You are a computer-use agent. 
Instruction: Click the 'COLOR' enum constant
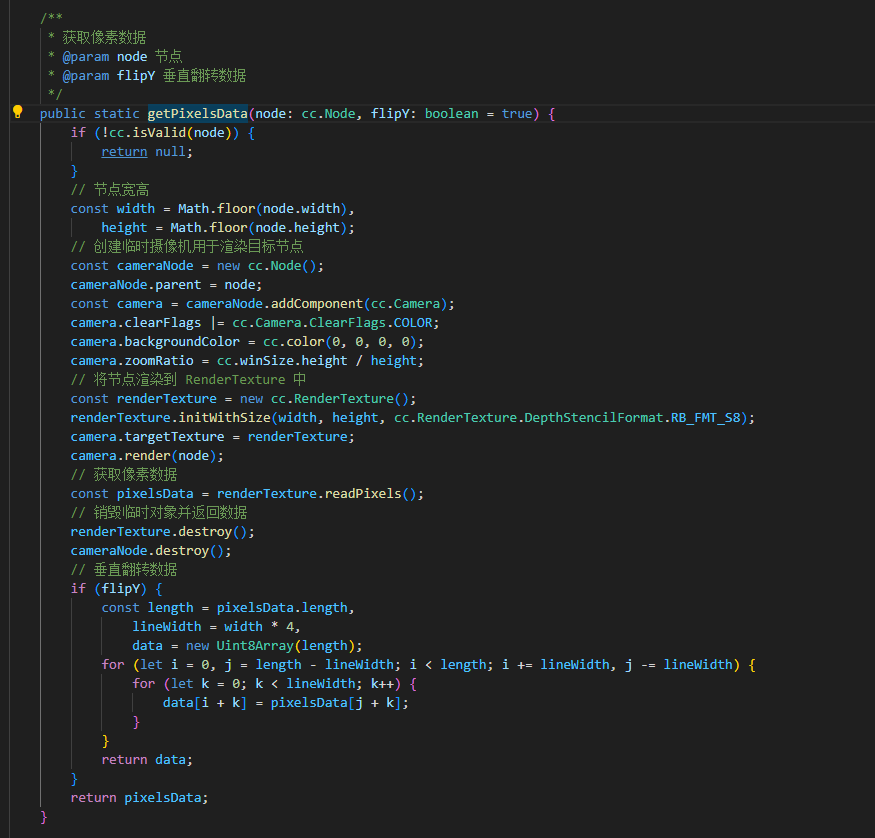pyautogui.click(x=413, y=322)
